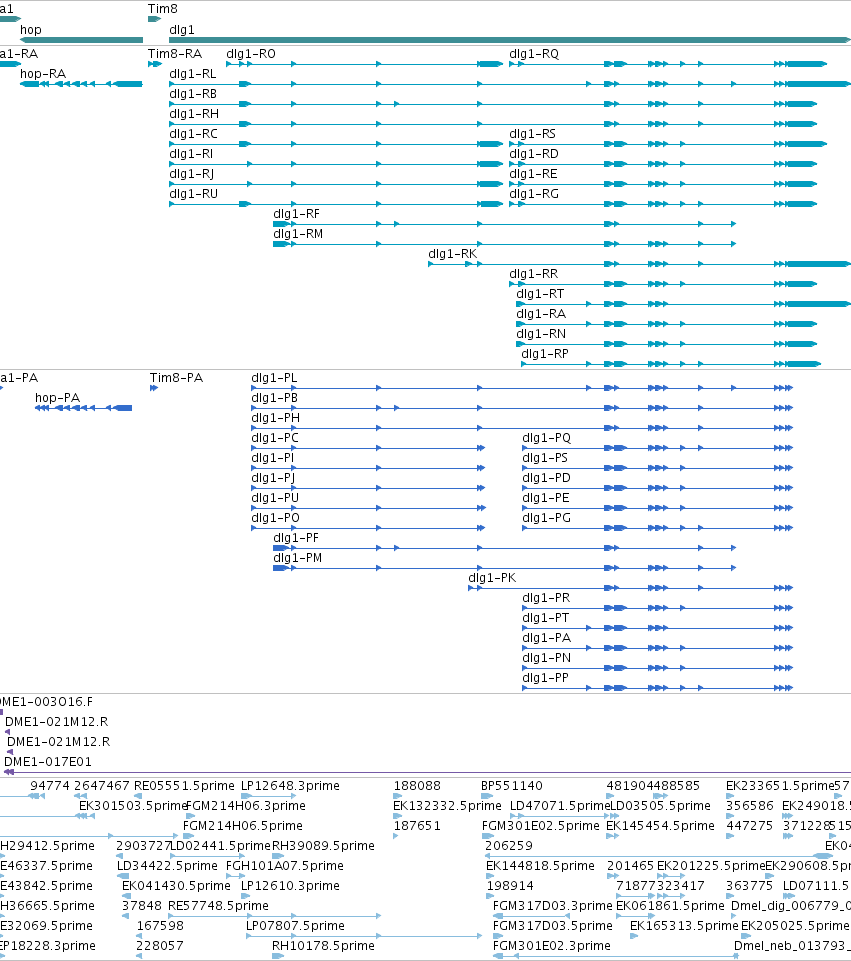The height and width of the screenshot is (961, 851).
Task: Select dlg1-RG transcript label
Action: point(534,194)
